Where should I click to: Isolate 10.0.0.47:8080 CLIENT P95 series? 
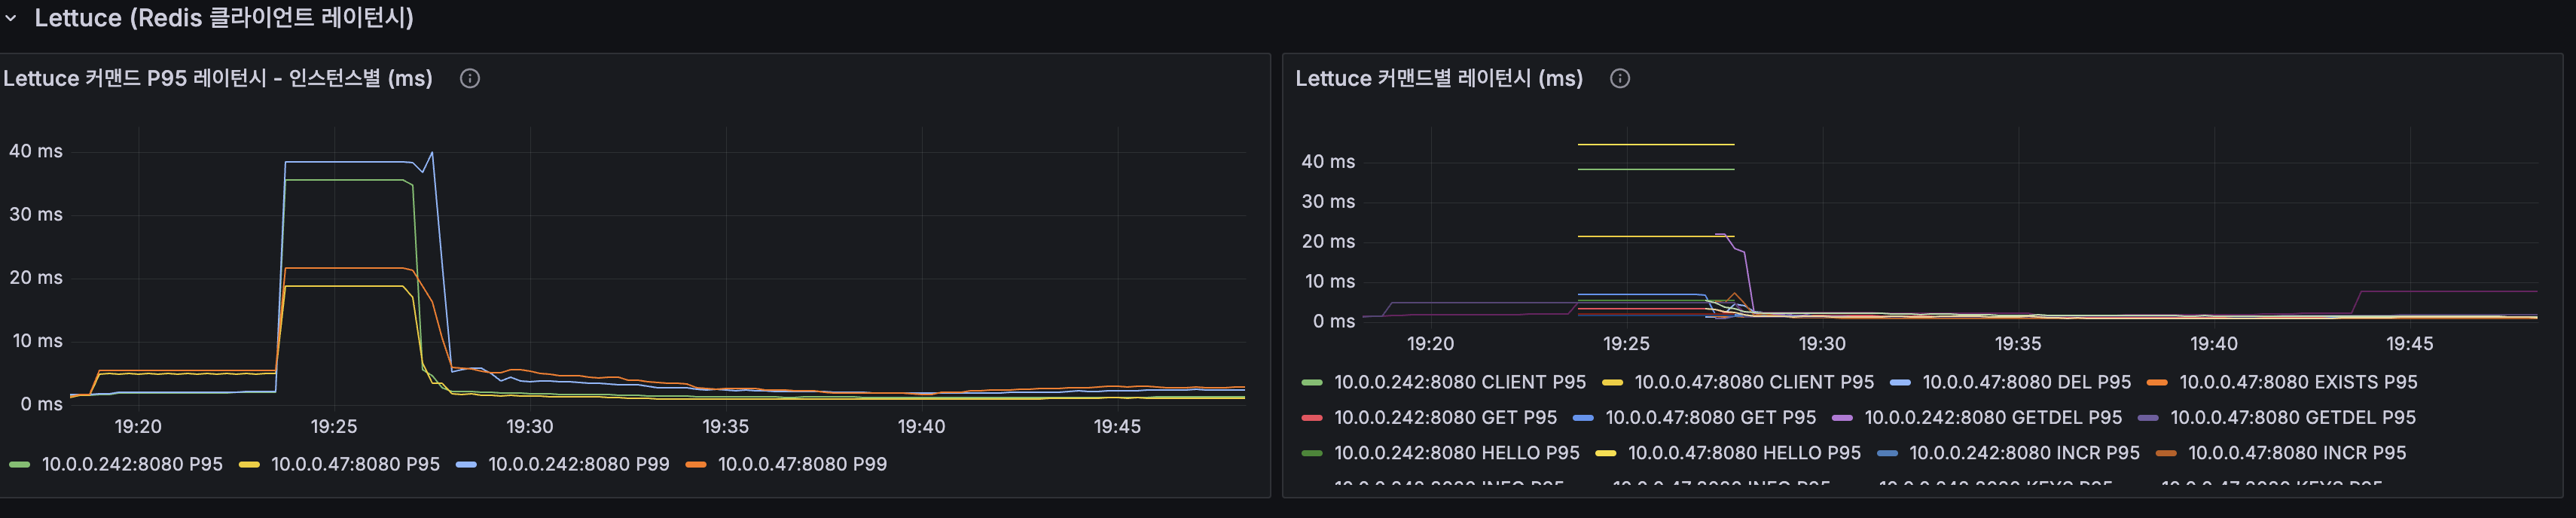point(1754,382)
